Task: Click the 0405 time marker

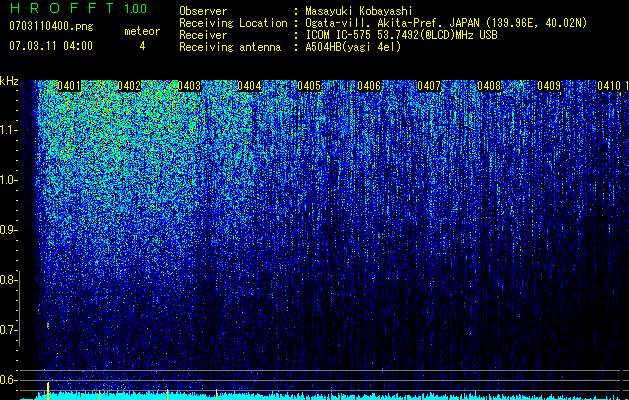Action: tap(309, 86)
